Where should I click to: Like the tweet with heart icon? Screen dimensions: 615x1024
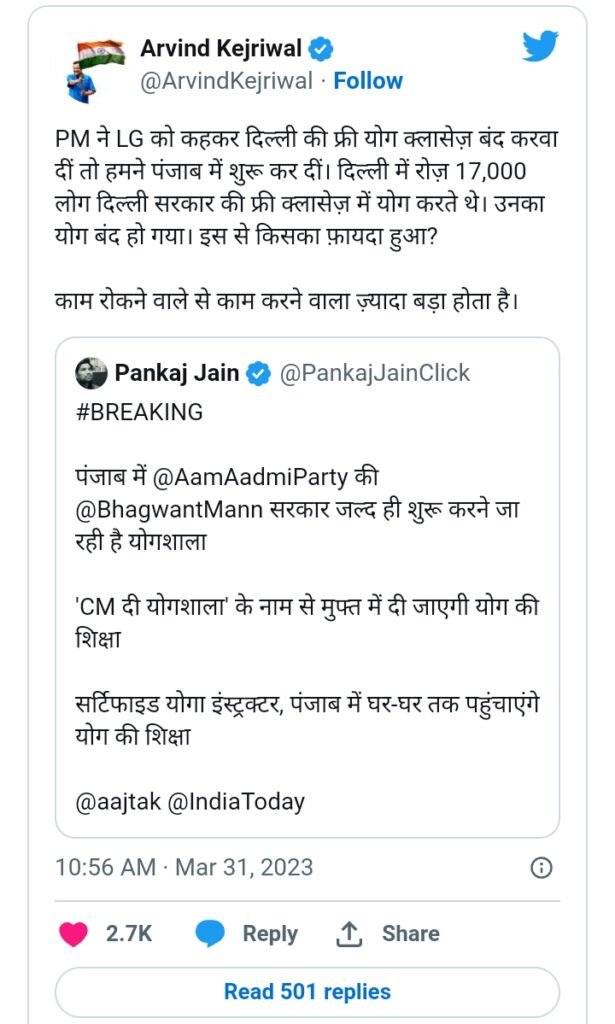point(73,934)
